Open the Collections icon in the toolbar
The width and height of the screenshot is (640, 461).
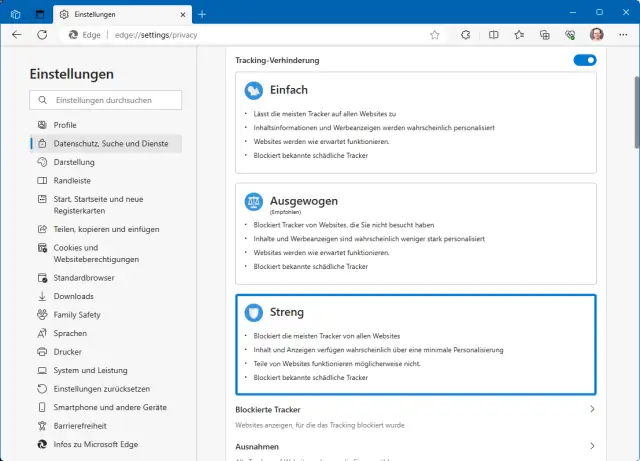tap(545, 34)
